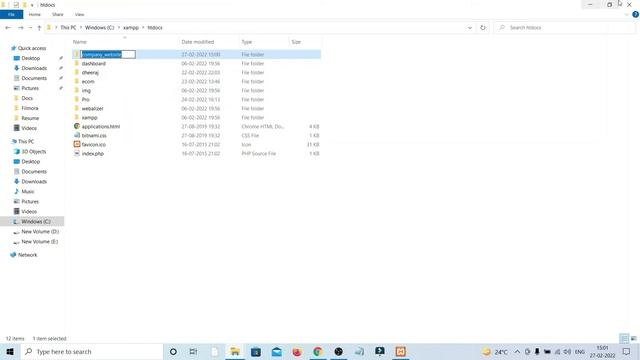This screenshot has width=640, height=360.
Task: Expand the chevron after xampp breadcrumb
Action: [x=143, y=28]
